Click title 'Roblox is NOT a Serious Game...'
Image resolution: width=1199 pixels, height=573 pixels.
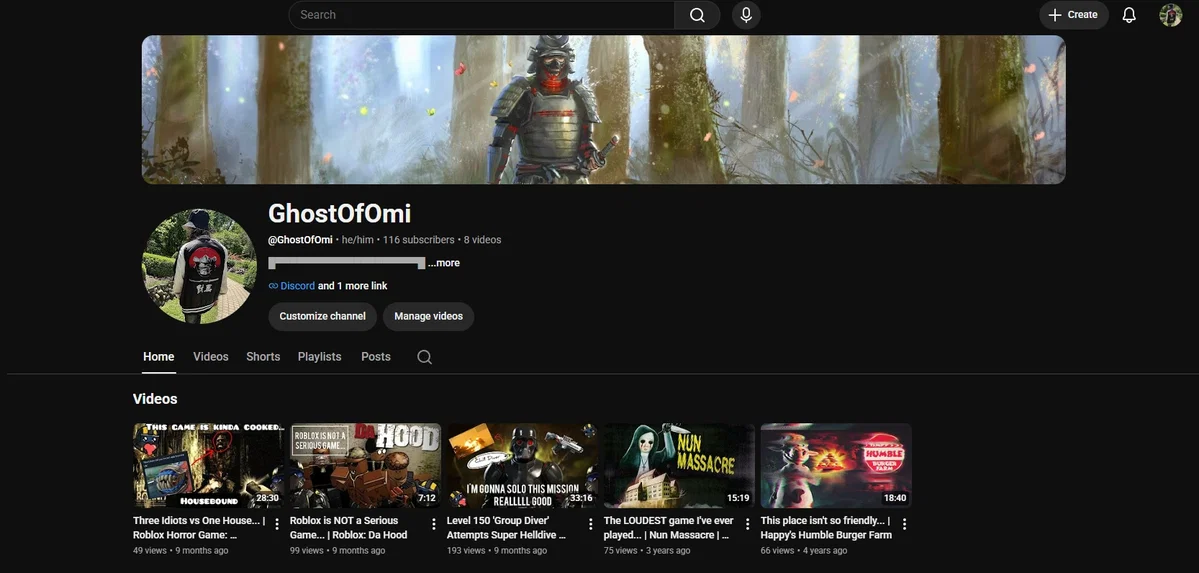pos(349,528)
